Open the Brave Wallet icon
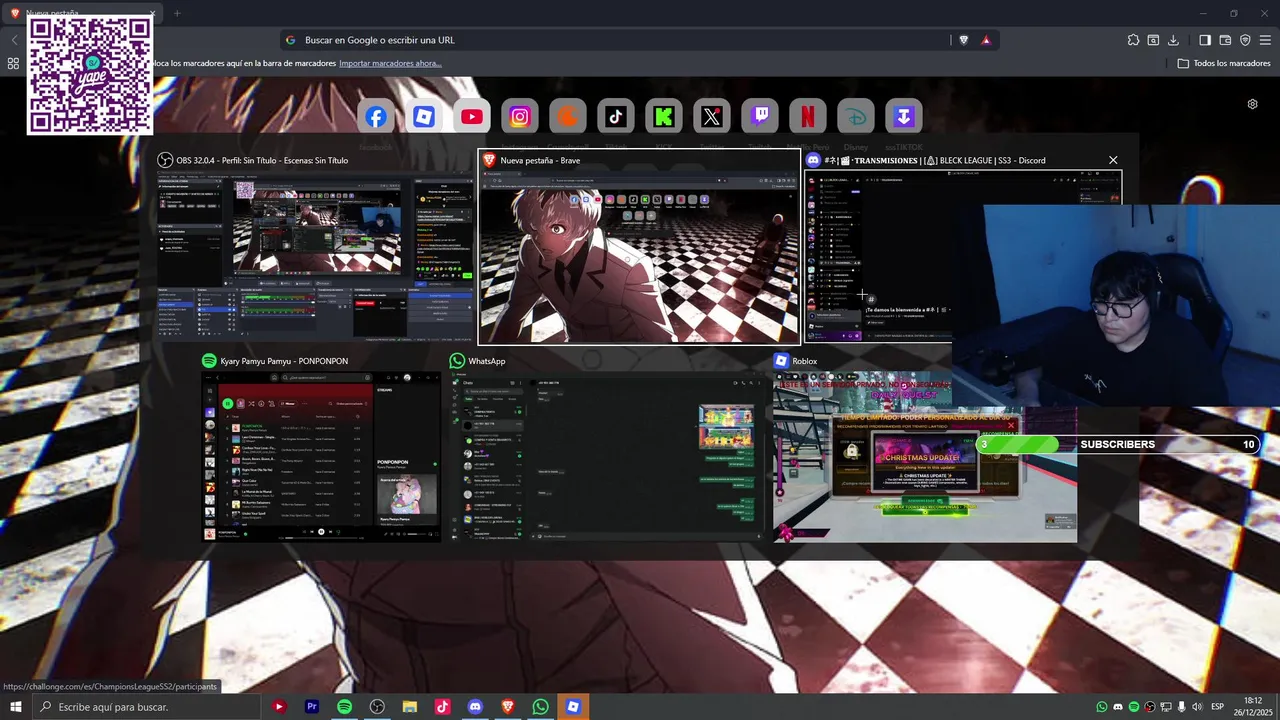 pos(1225,40)
